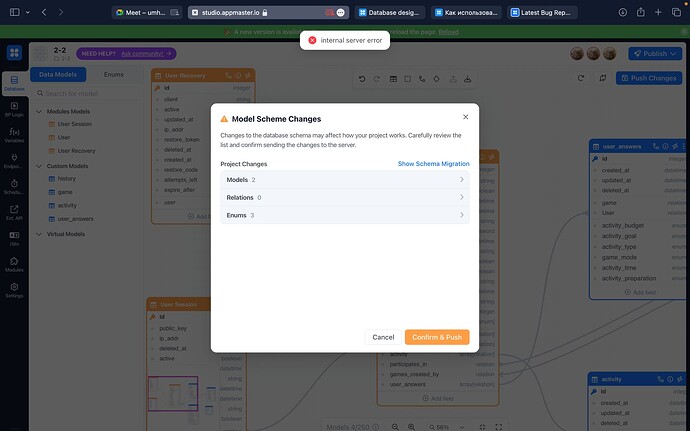Click Safari downloads icon
The width and height of the screenshot is (690, 431).
pos(623,12)
